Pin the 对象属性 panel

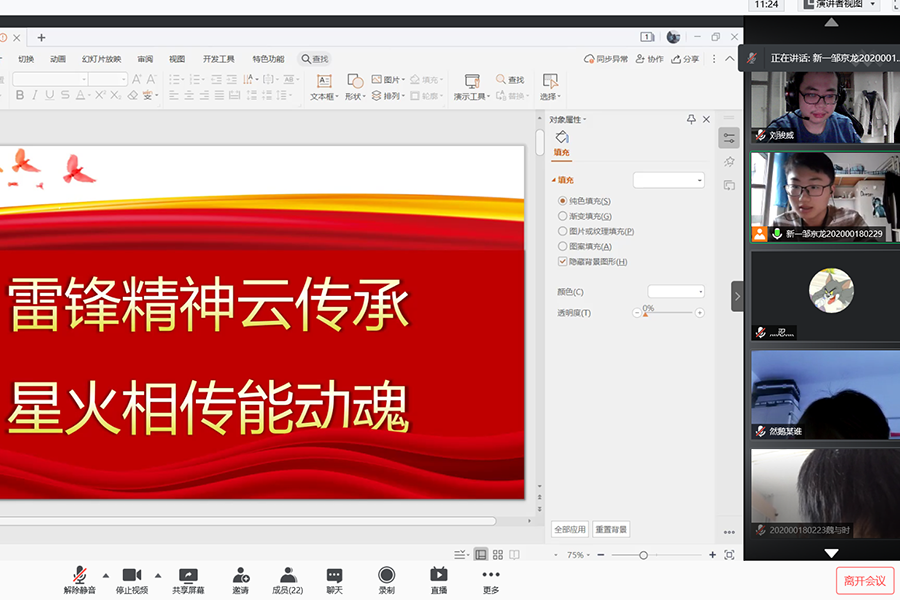pyautogui.click(x=691, y=119)
